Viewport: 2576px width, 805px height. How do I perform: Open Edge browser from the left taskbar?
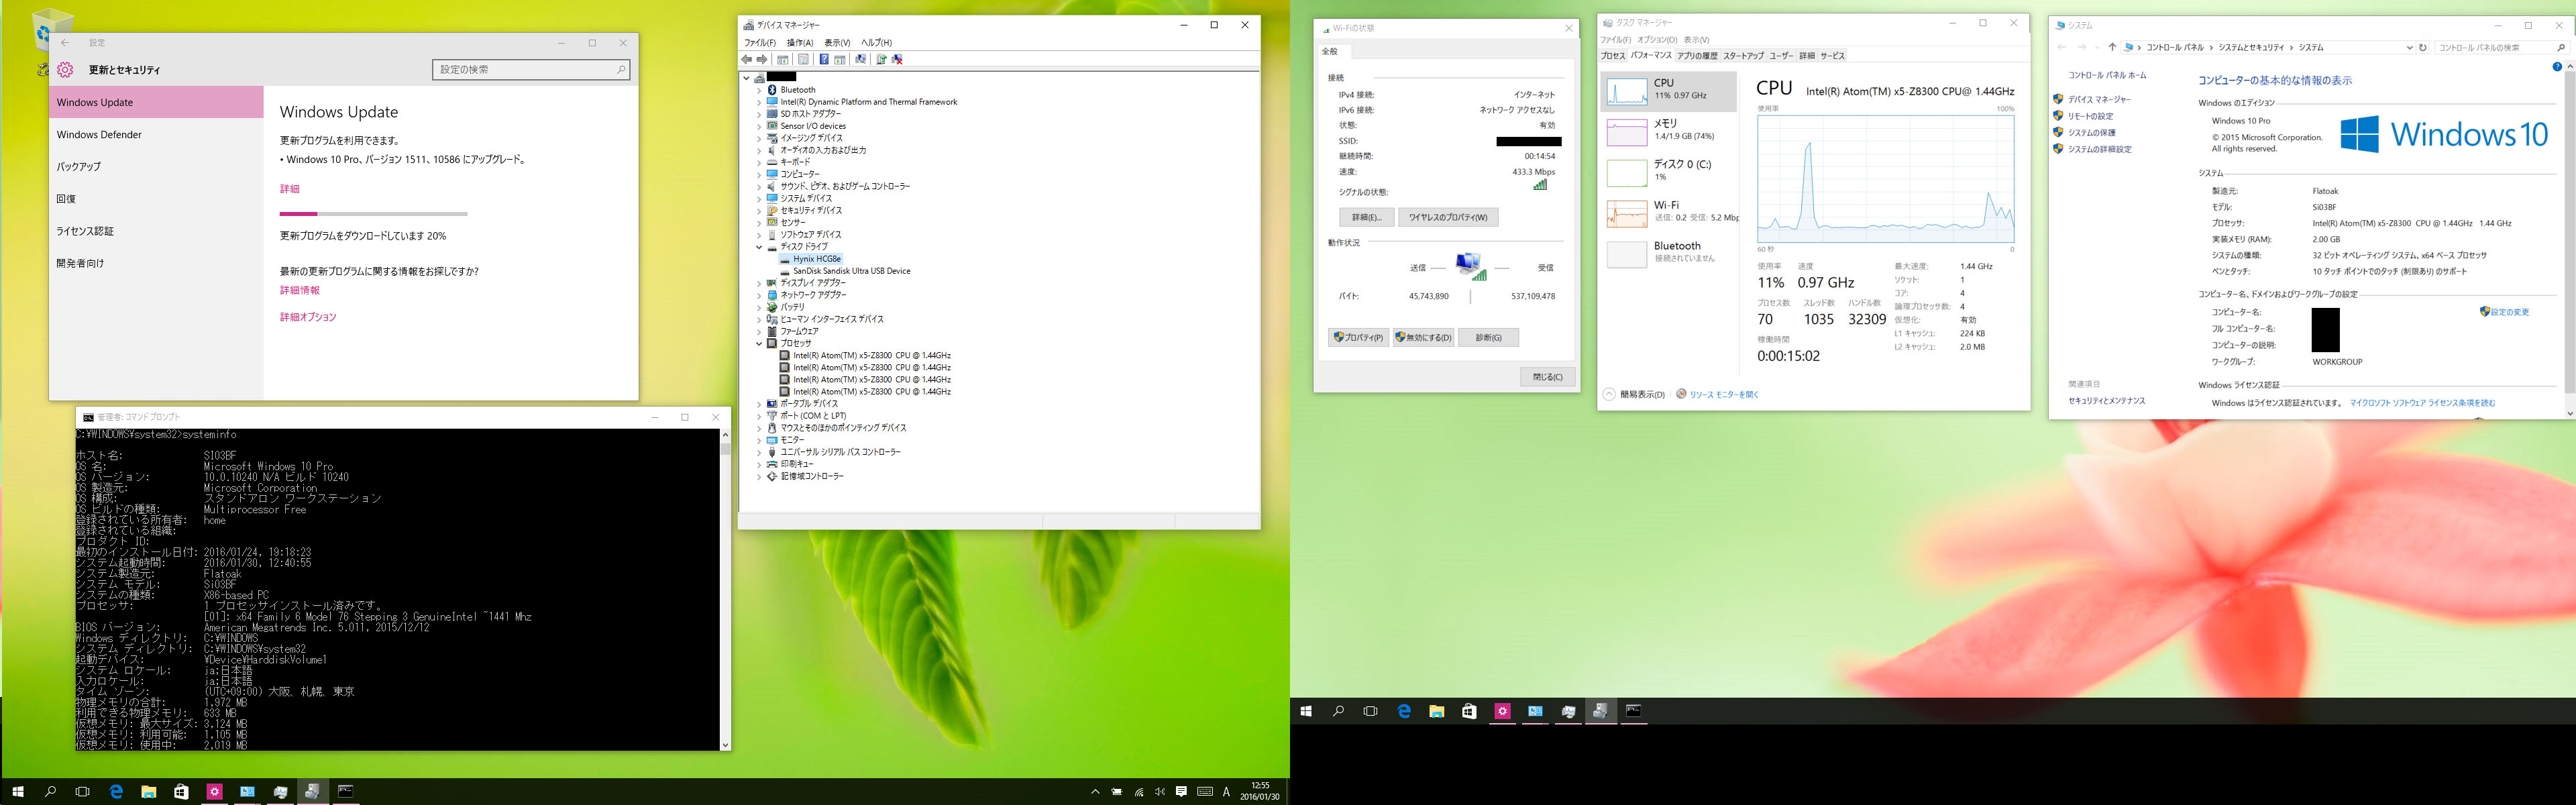click(x=116, y=792)
